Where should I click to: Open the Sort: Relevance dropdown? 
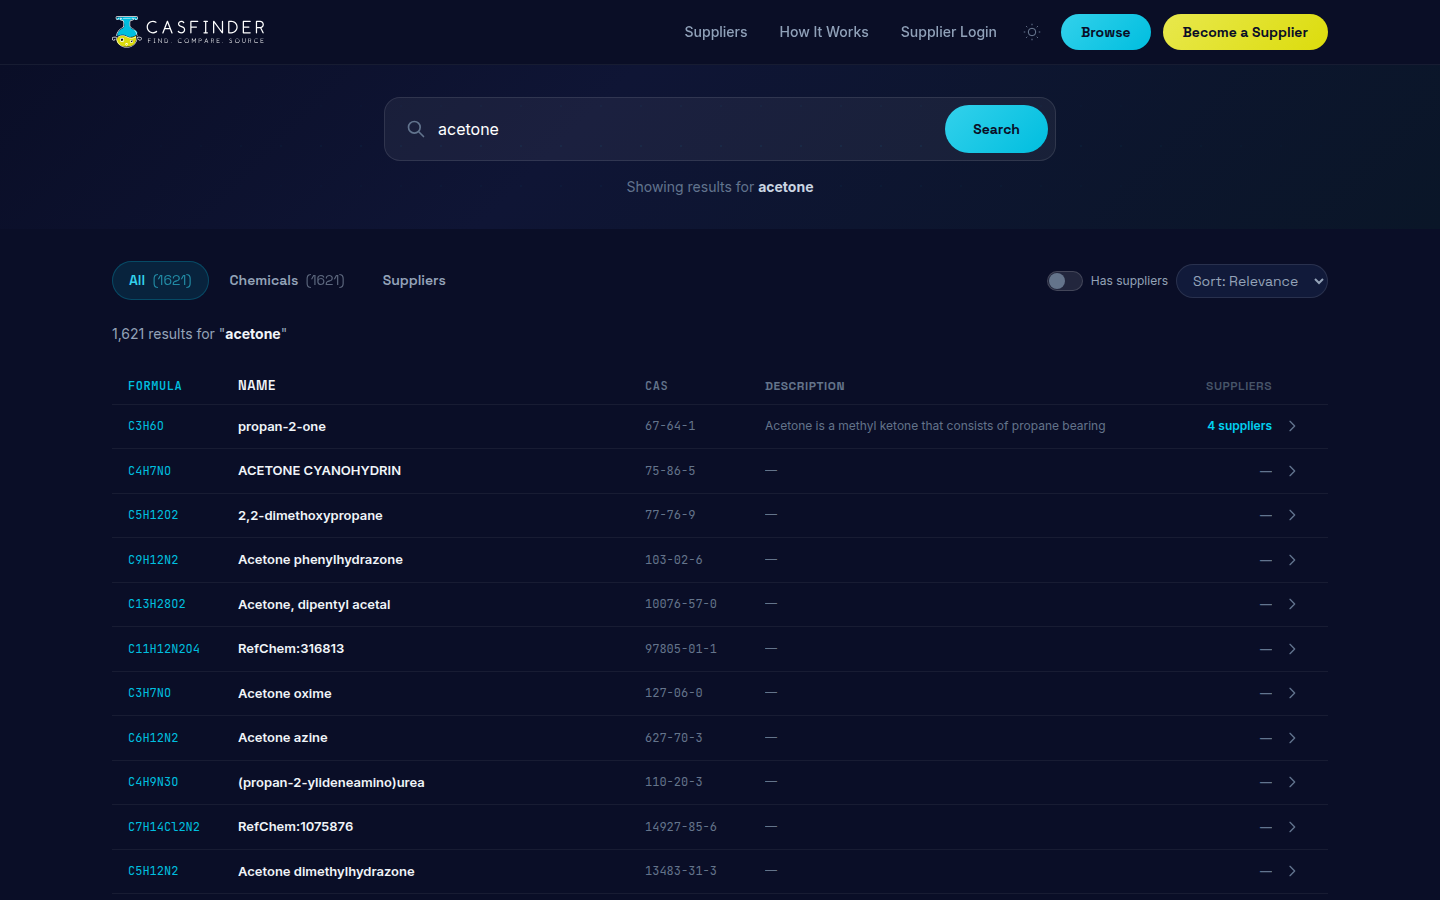1251,281
